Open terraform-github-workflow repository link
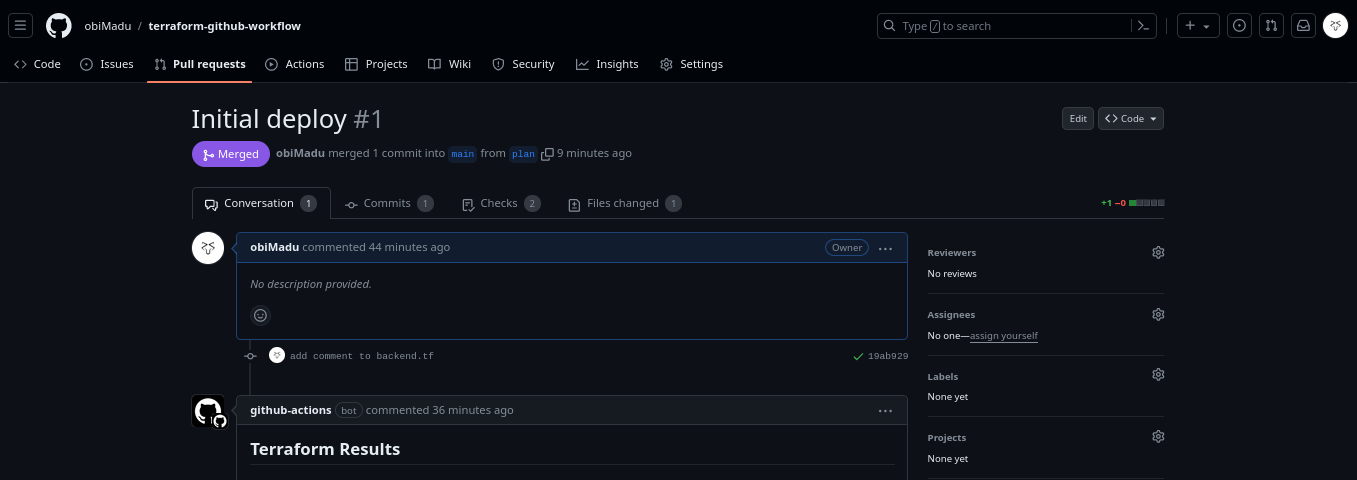 point(225,26)
